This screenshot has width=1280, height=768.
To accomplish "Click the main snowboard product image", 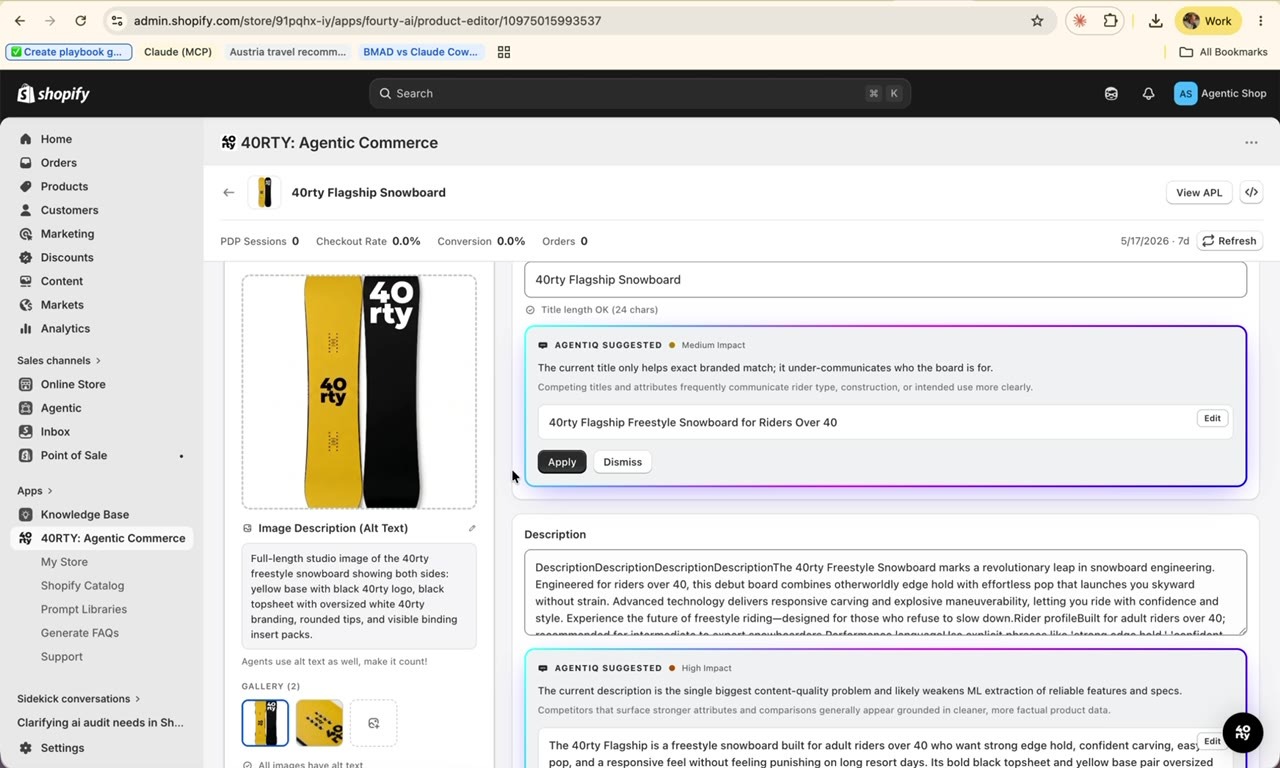I will (359, 392).
